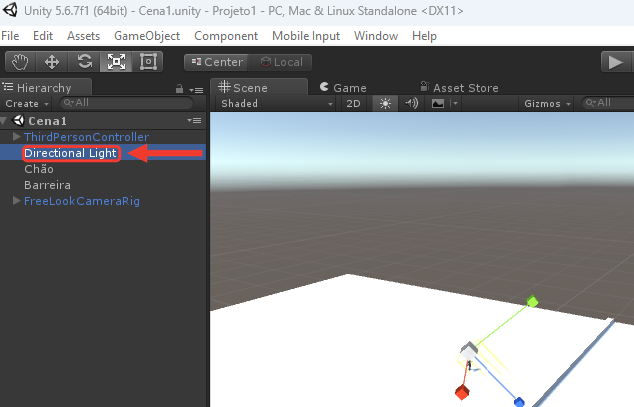This screenshot has width=634, height=407.
Task: Open the File menu
Action: click(10, 36)
